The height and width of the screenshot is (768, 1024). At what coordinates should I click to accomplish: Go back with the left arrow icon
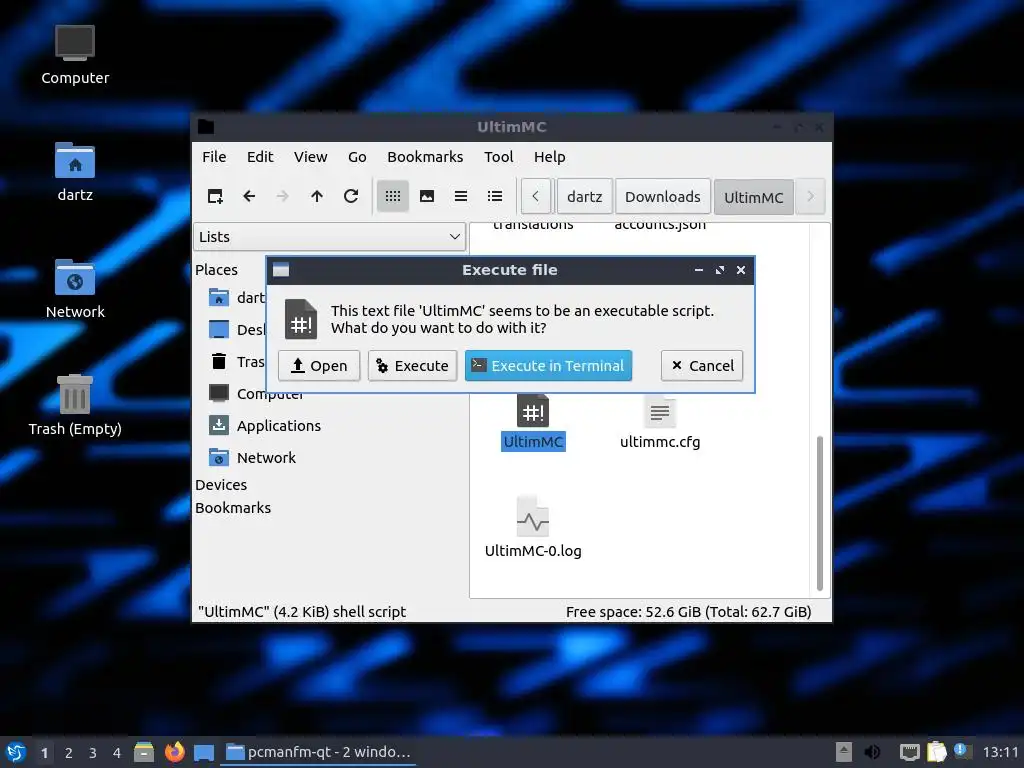pos(249,196)
